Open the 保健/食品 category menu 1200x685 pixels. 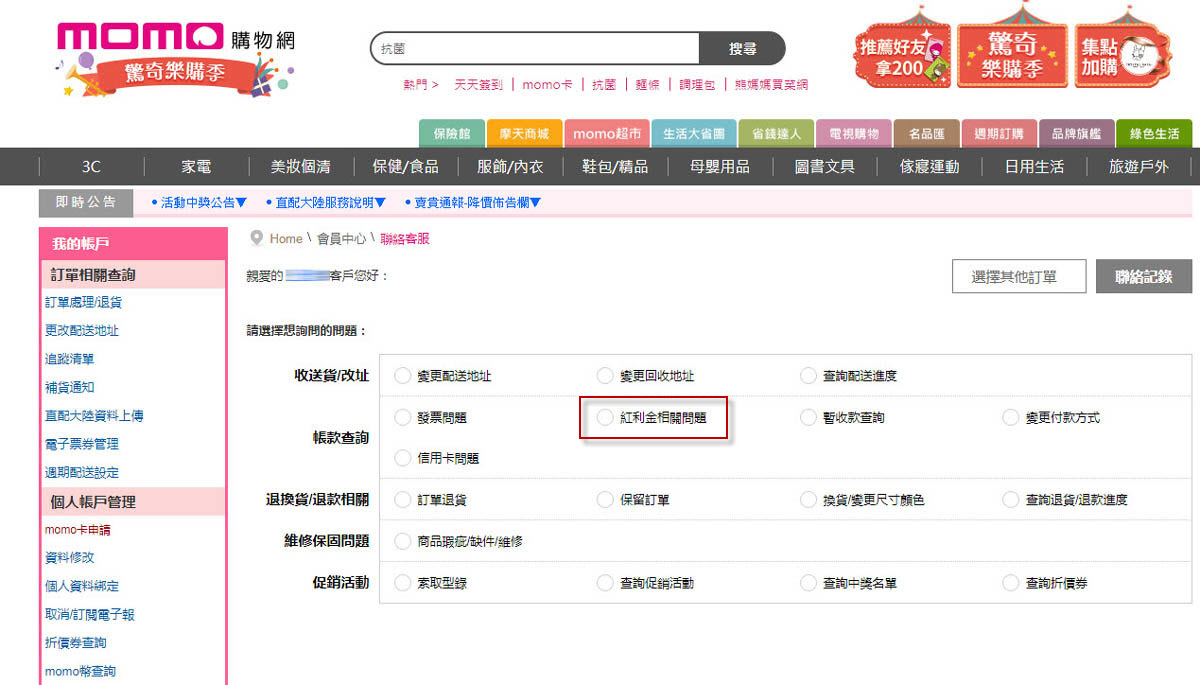(x=405, y=167)
